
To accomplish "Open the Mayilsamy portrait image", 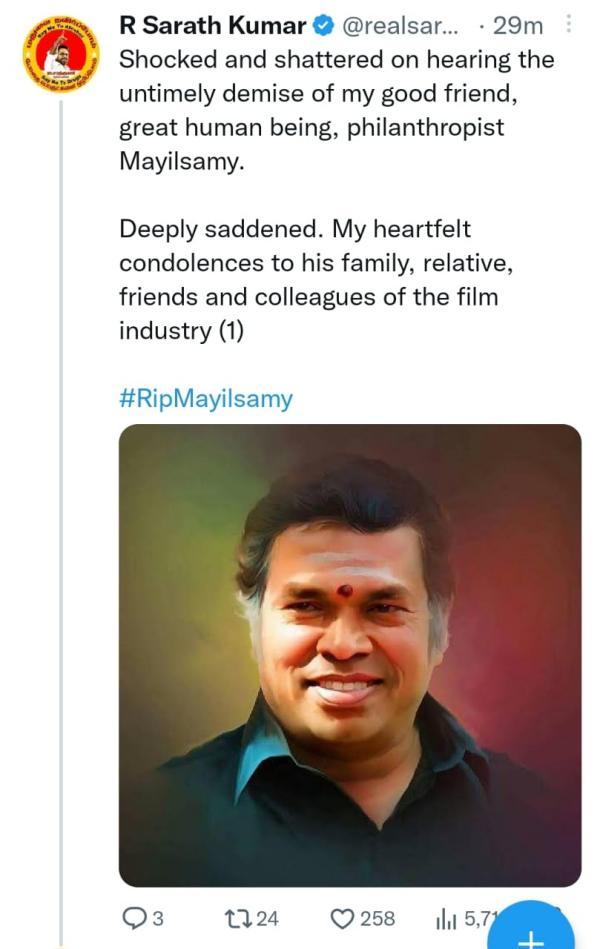I will click(350, 655).
